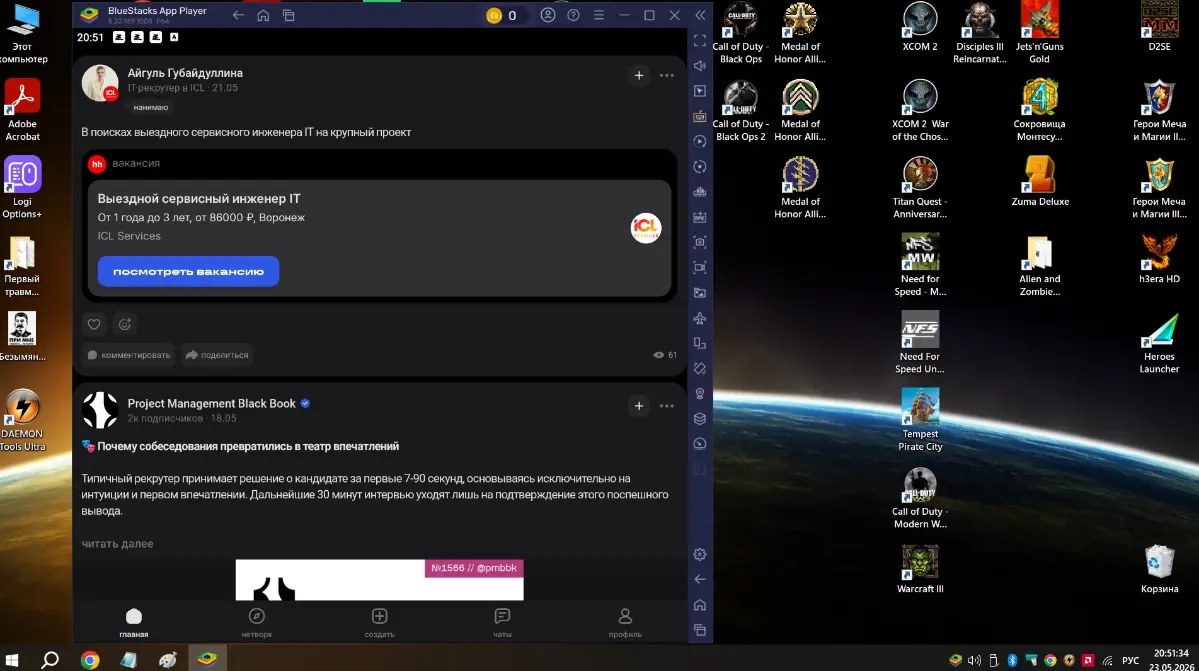Like the Айгуль Губайдуллина post with heart icon
1199x671 pixels.
pyautogui.click(x=94, y=324)
